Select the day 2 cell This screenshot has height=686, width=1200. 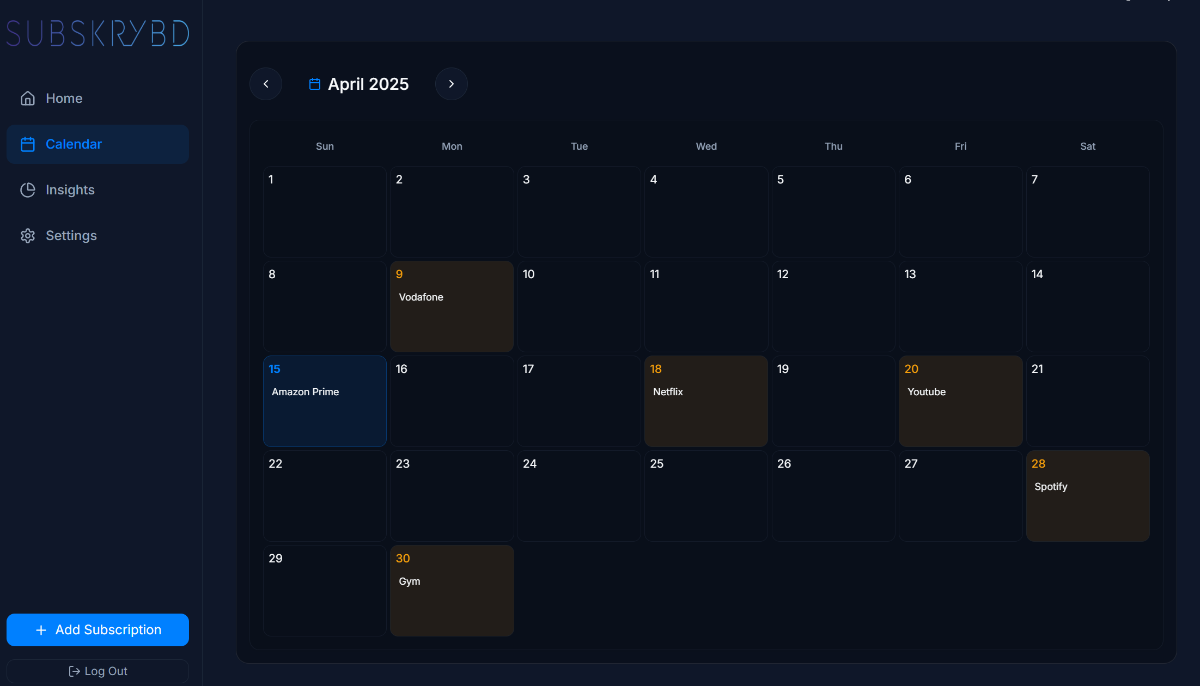[452, 212]
